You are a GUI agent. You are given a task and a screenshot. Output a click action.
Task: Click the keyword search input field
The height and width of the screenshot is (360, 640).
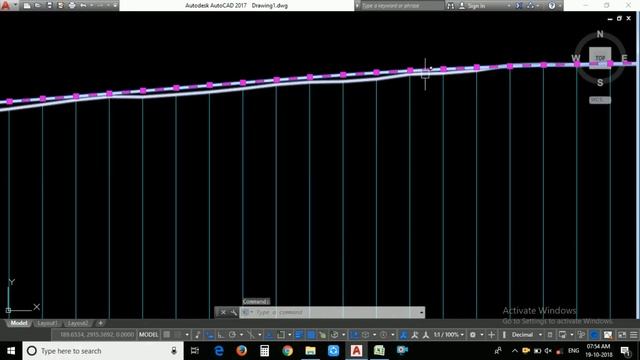coord(402,6)
